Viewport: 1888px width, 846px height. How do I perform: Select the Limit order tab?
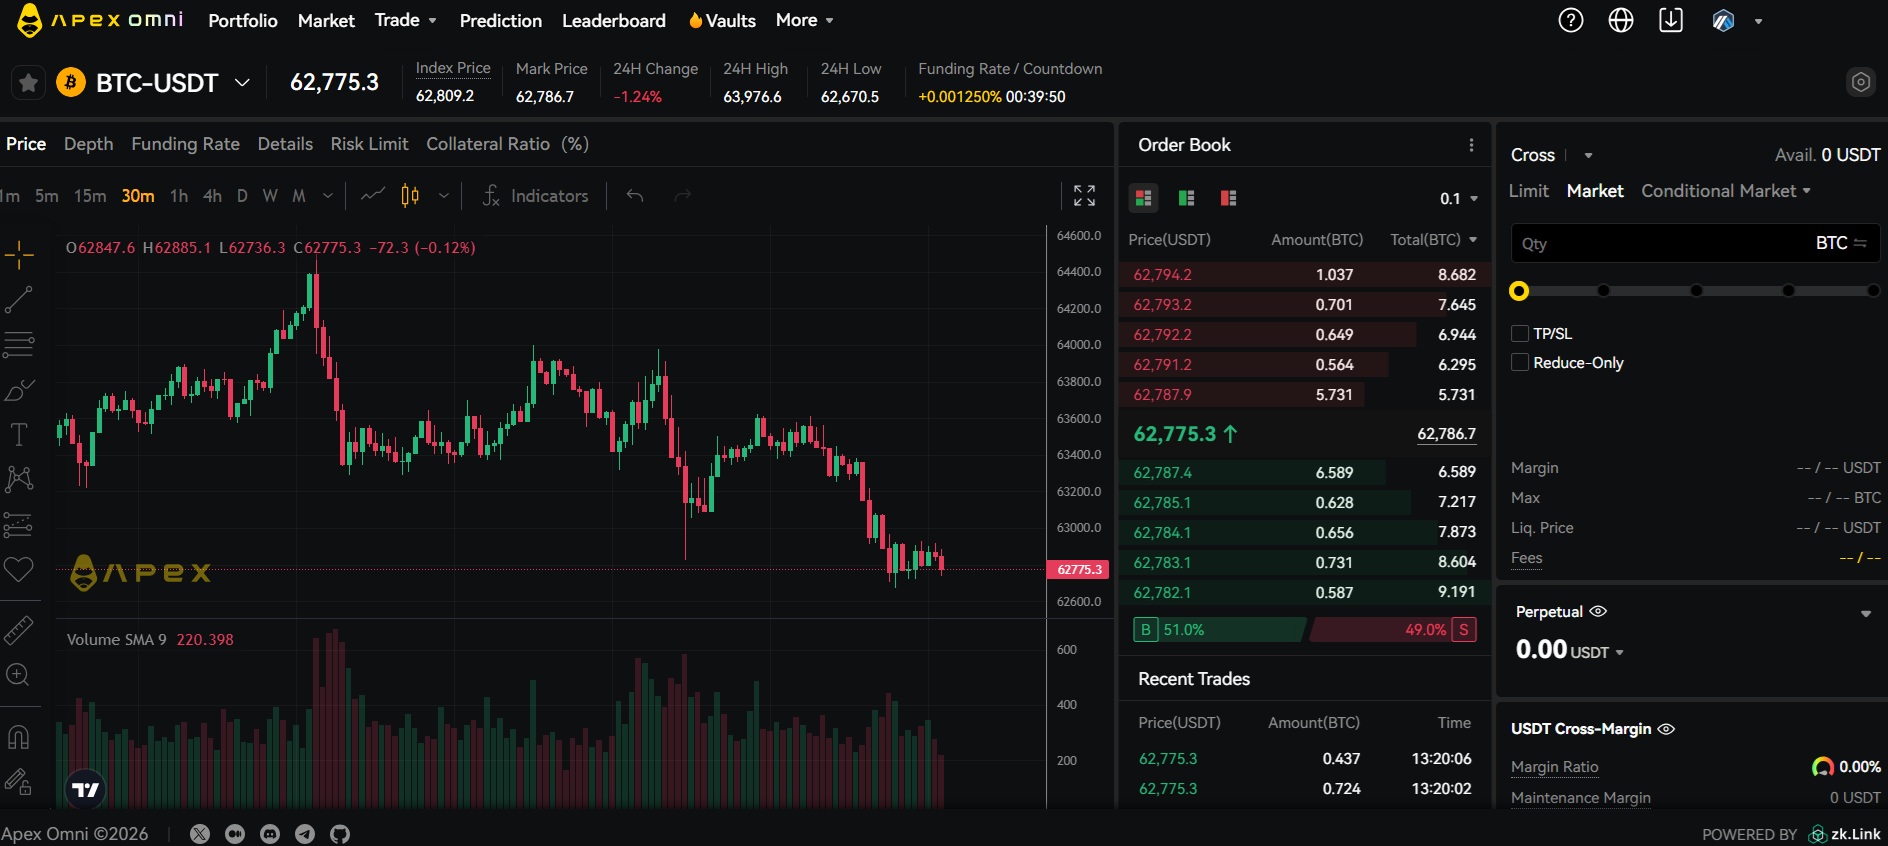(x=1528, y=190)
